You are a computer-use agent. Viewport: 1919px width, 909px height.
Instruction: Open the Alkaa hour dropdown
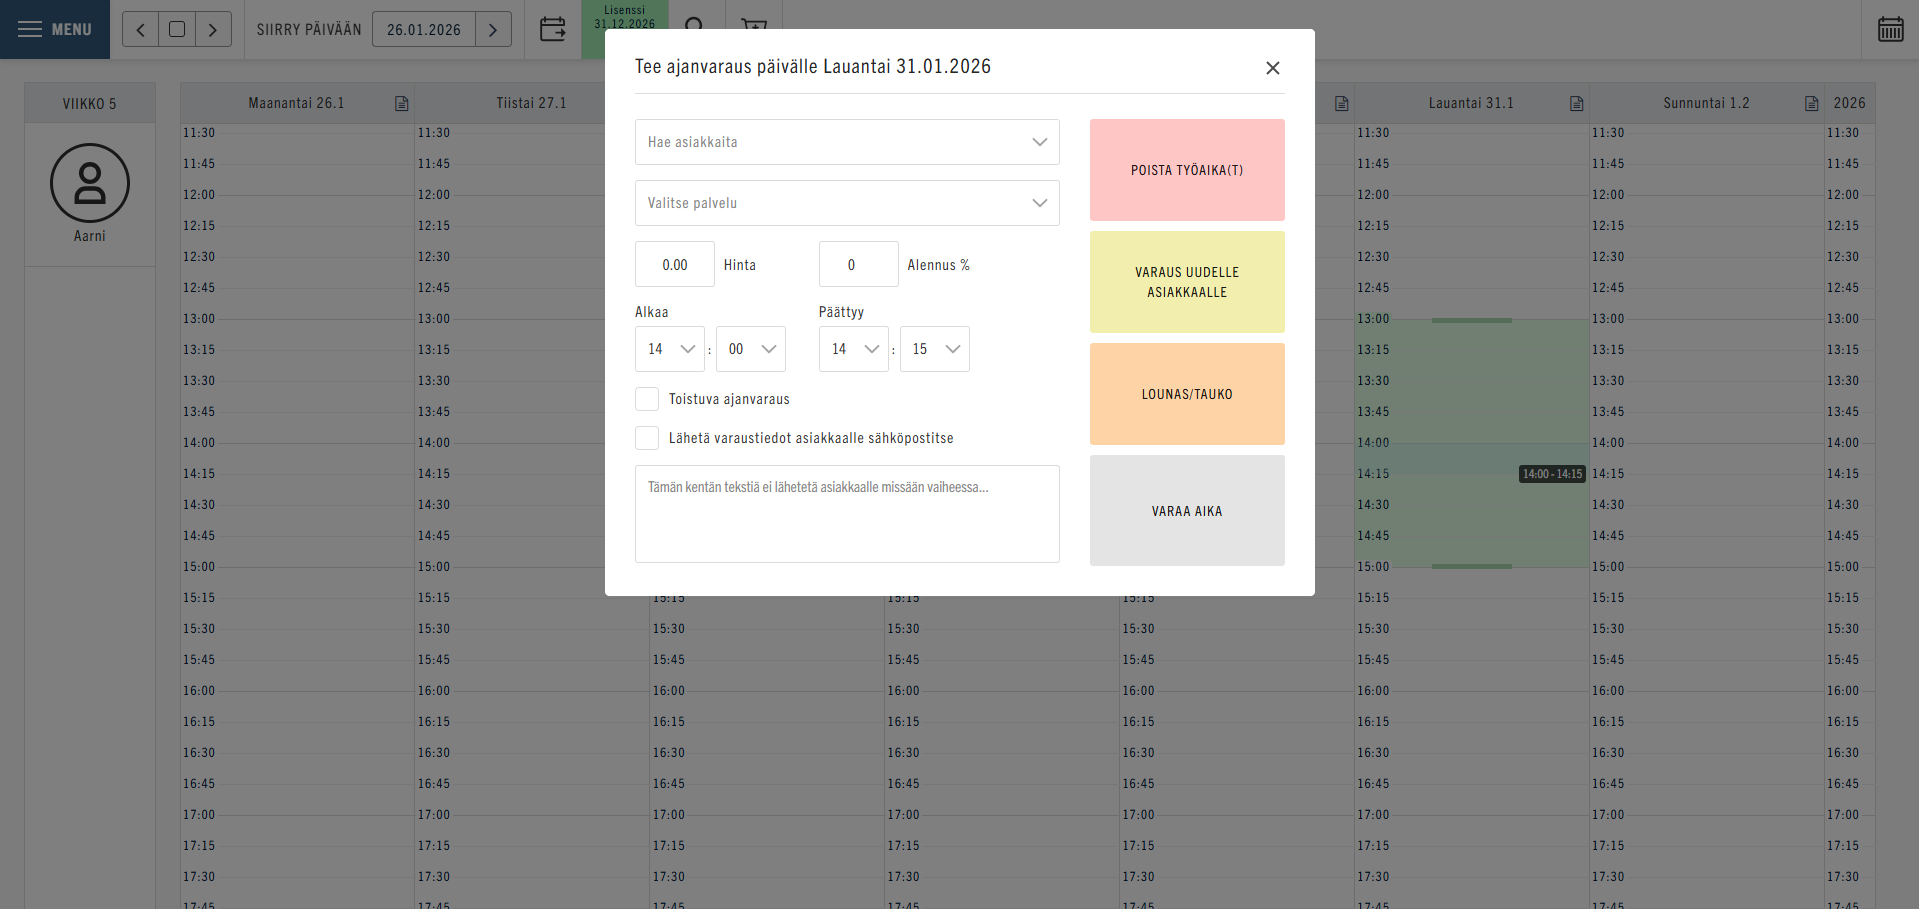(669, 349)
